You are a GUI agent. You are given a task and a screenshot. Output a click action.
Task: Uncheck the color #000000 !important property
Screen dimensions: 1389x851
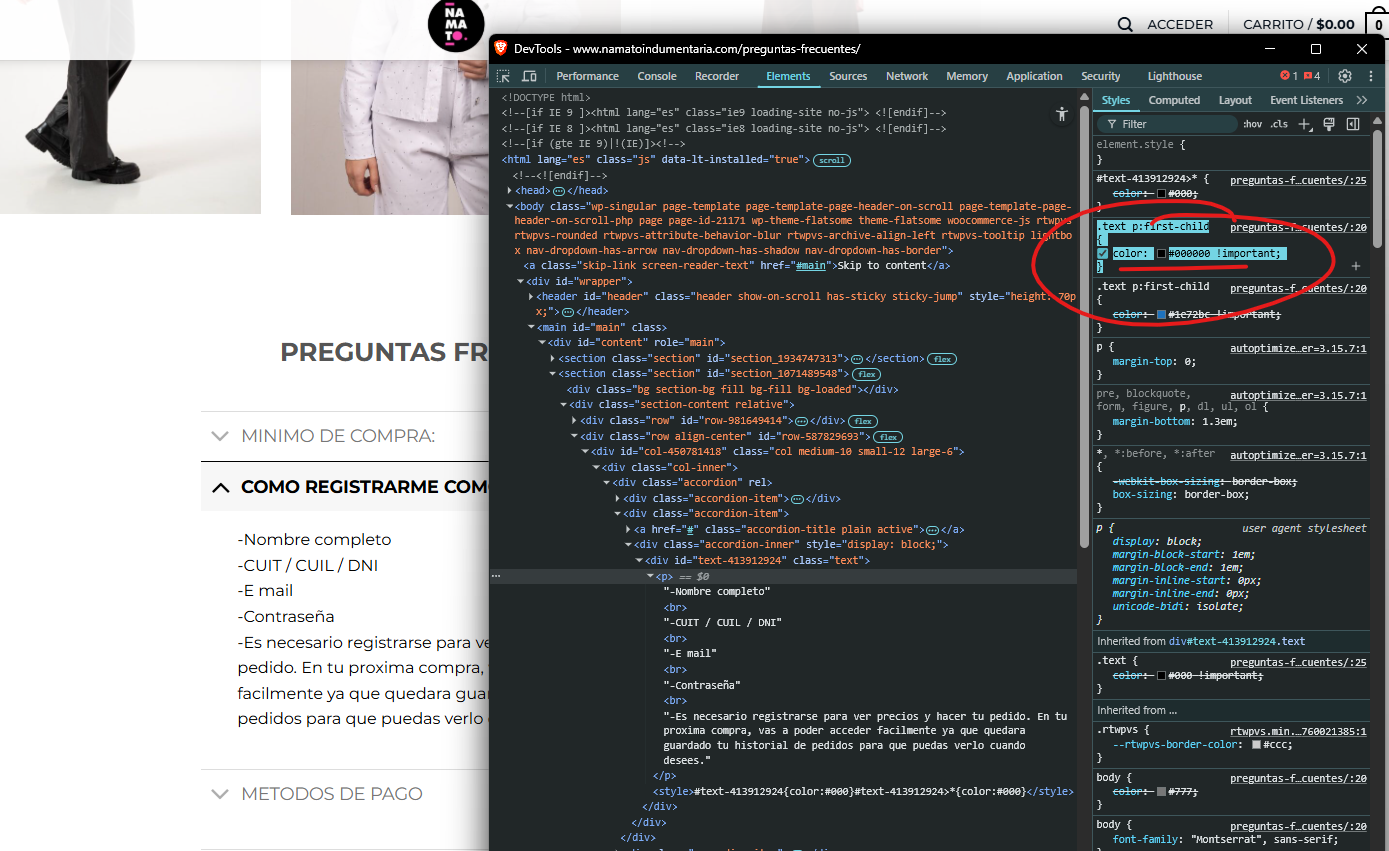pyautogui.click(x=1103, y=254)
